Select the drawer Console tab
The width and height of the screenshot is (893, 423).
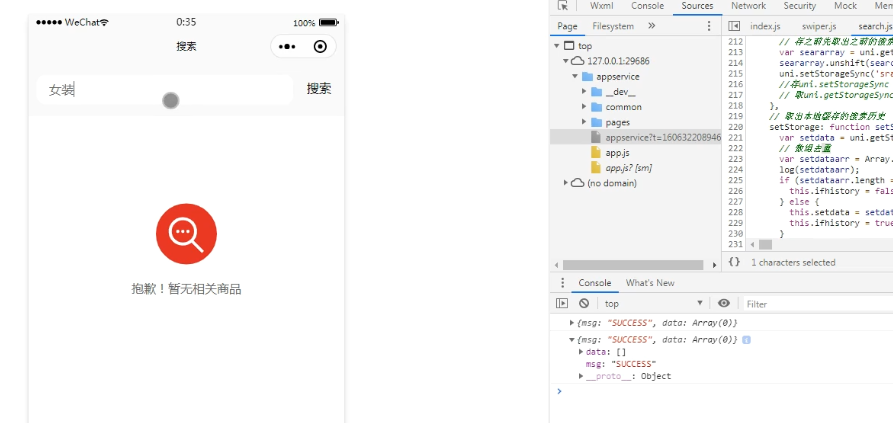click(x=595, y=283)
